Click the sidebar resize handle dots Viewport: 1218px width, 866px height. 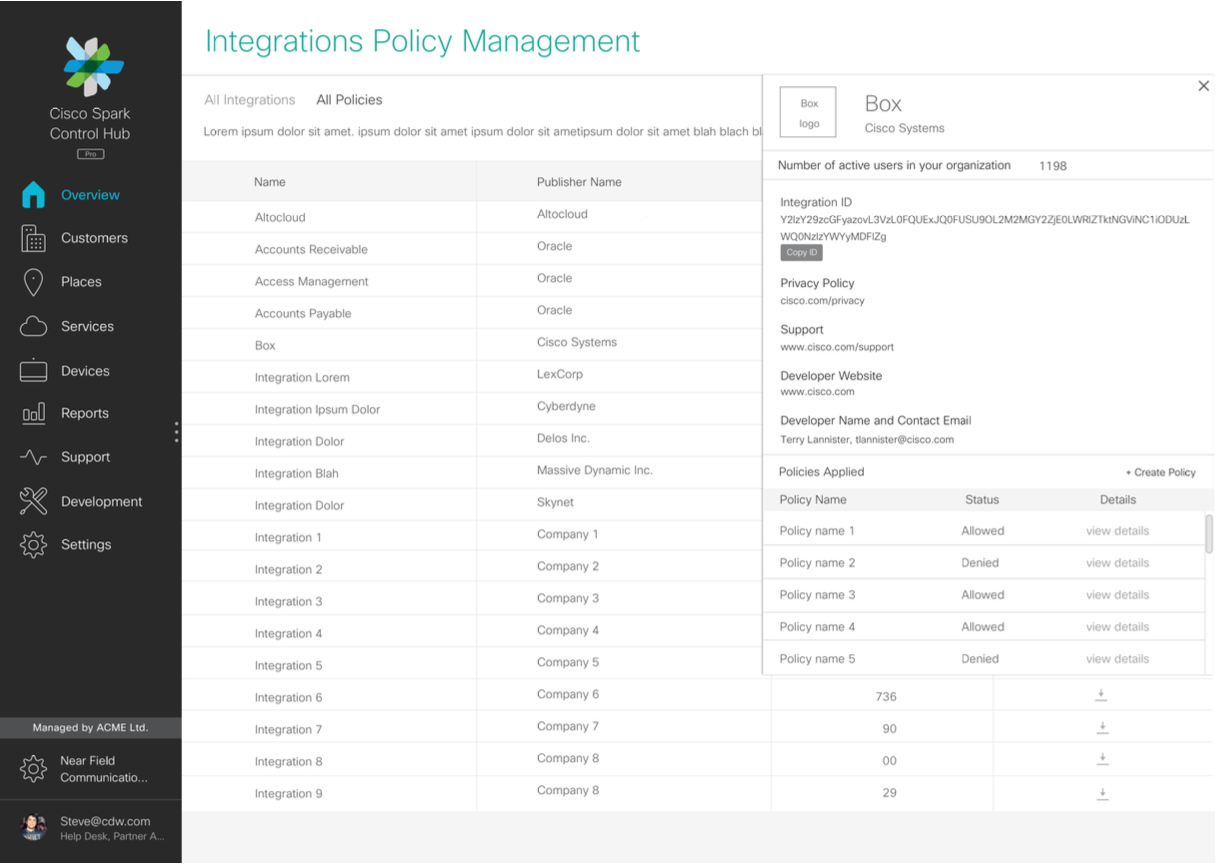click(x=177, y=432)
